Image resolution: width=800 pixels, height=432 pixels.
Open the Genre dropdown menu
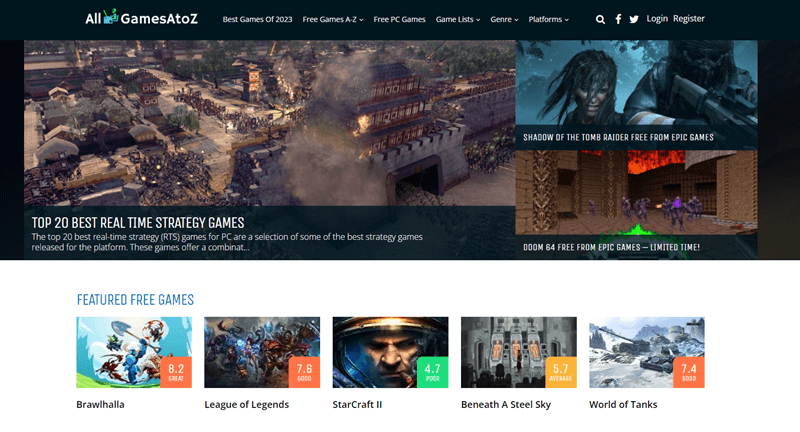point(504,19)
